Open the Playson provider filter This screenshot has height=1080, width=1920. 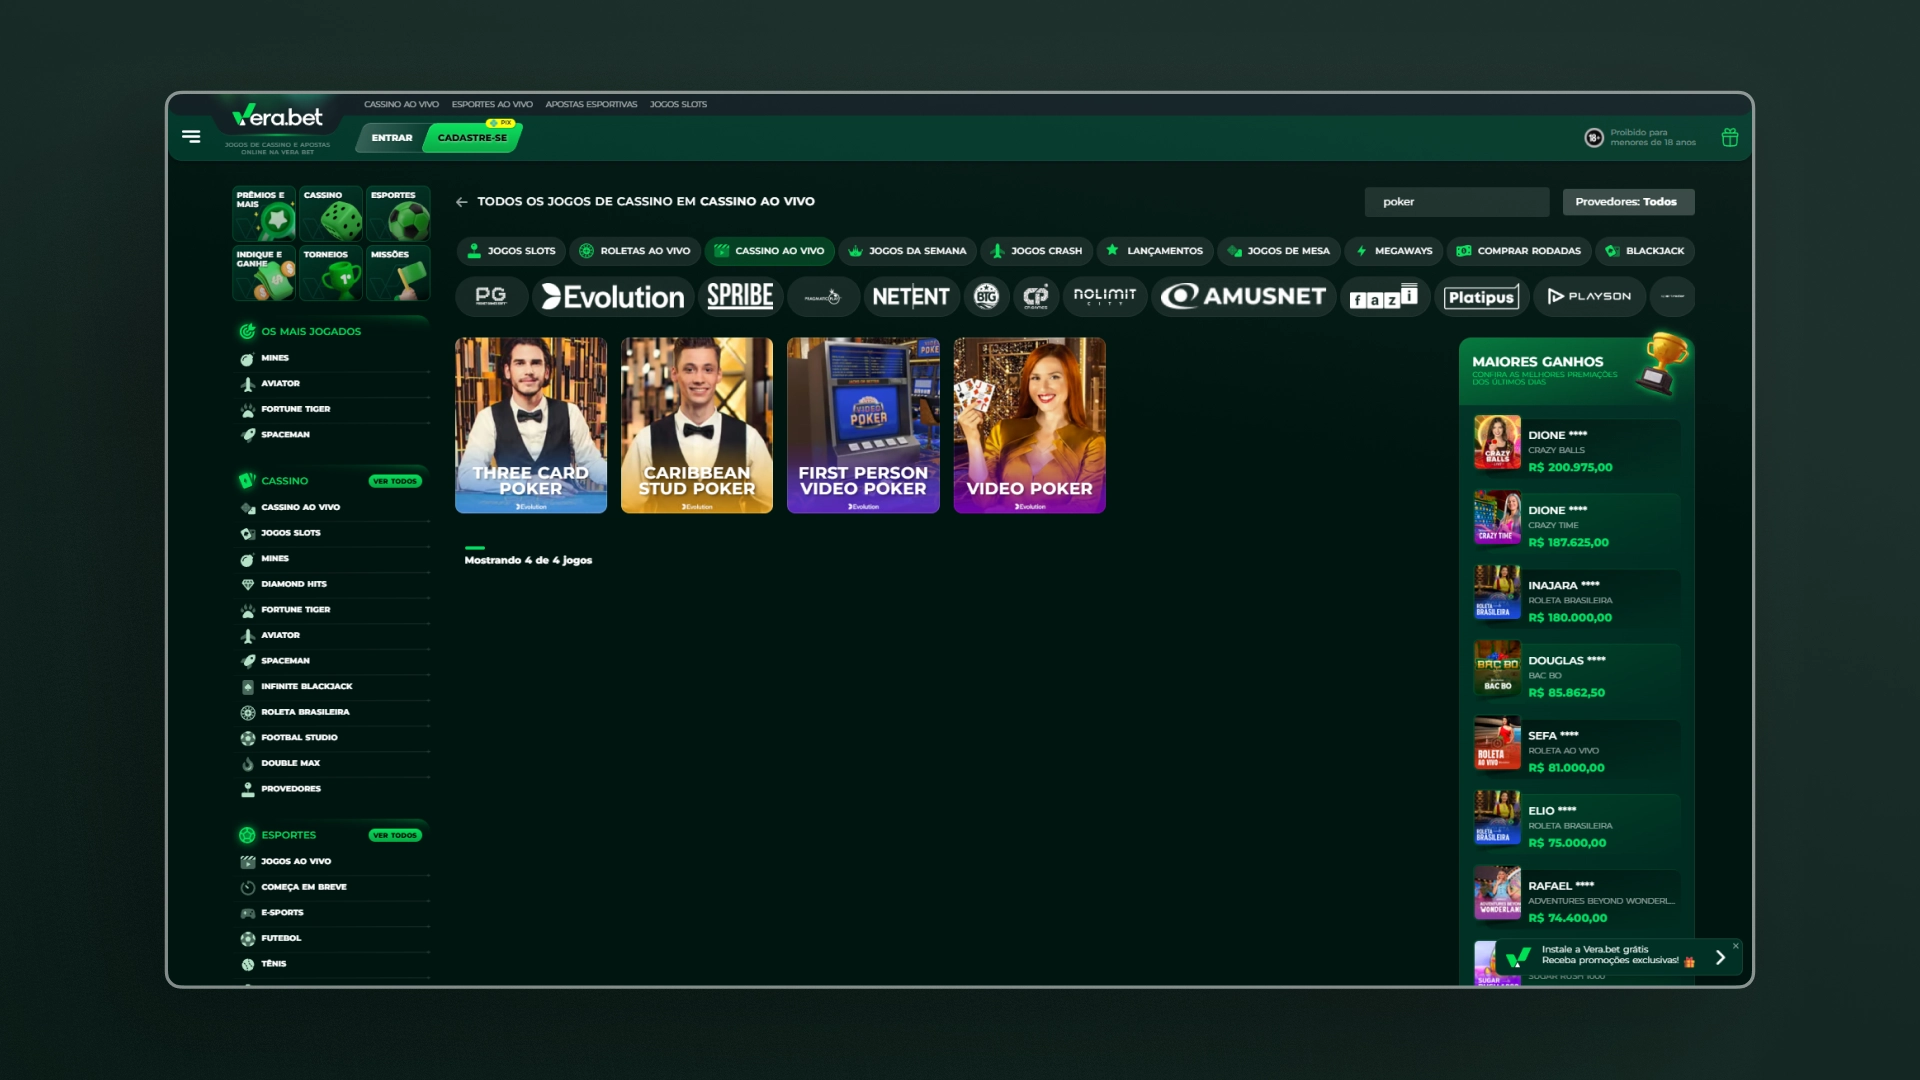click(x=1589, y=297)
